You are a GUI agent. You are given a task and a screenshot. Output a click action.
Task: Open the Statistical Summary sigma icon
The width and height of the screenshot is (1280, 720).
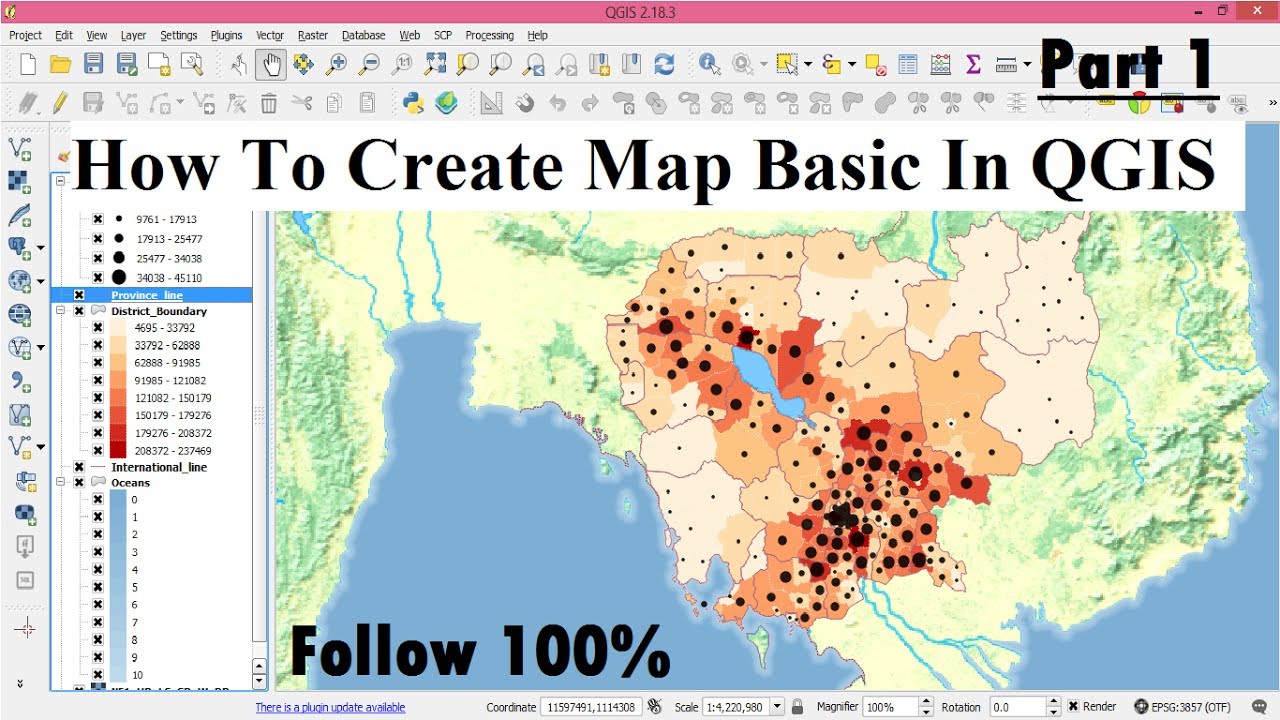click(x=973, y=65)
